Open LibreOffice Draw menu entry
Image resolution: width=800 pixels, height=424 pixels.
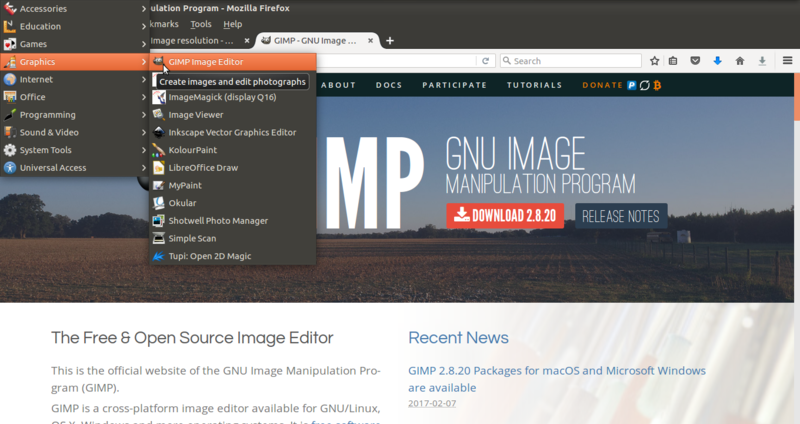(x=233, y=167)
